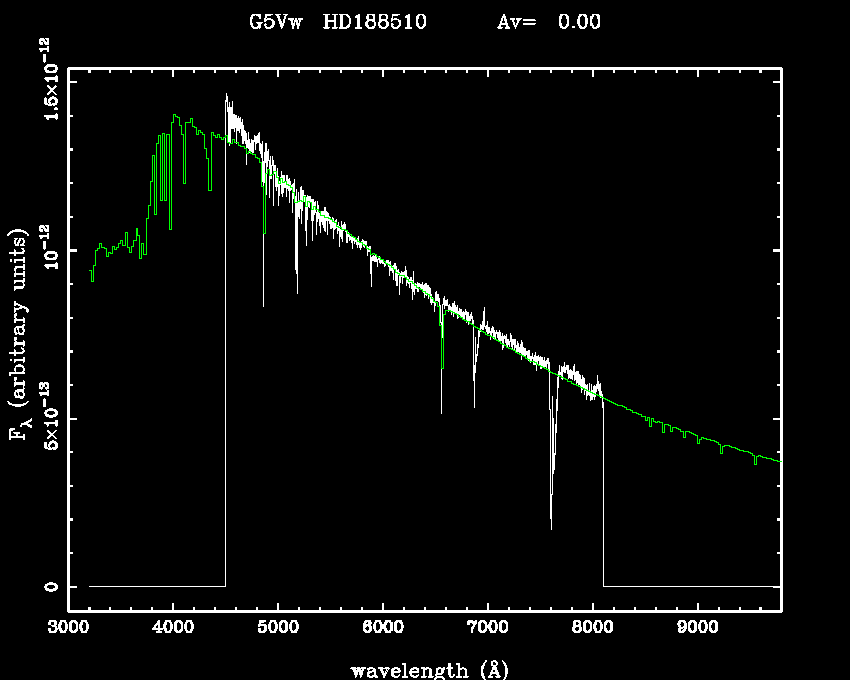The width and height of the screenshot is (850, 680).
Task: Click the Av= 0.00 extinction value
Action: click(549, 22)
